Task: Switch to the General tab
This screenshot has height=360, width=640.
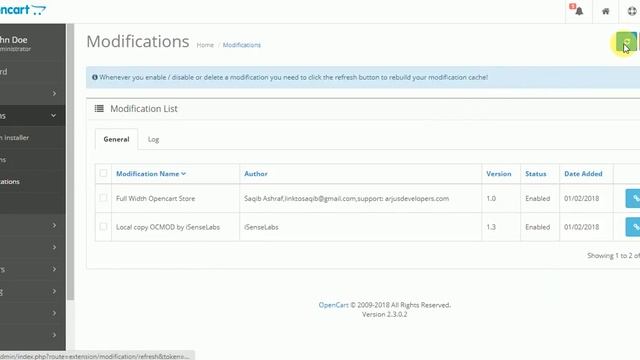Action: pyautogui.click(x=116, y=139)
